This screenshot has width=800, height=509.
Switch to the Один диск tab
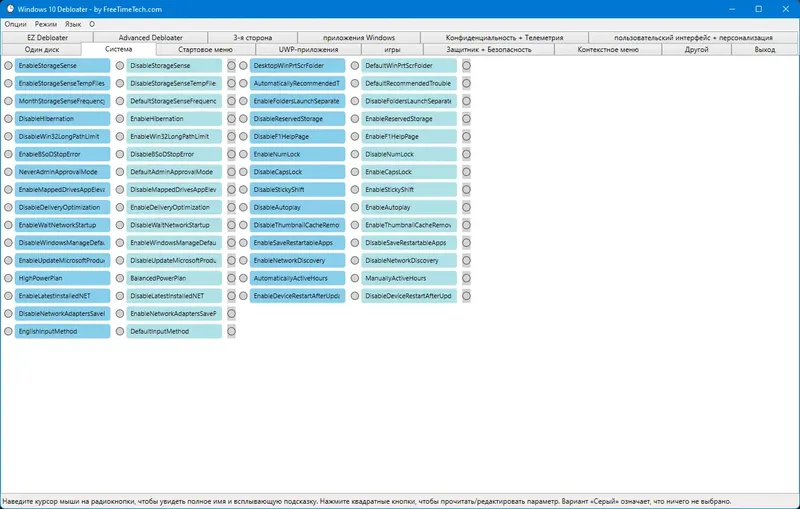pos(42,49)
